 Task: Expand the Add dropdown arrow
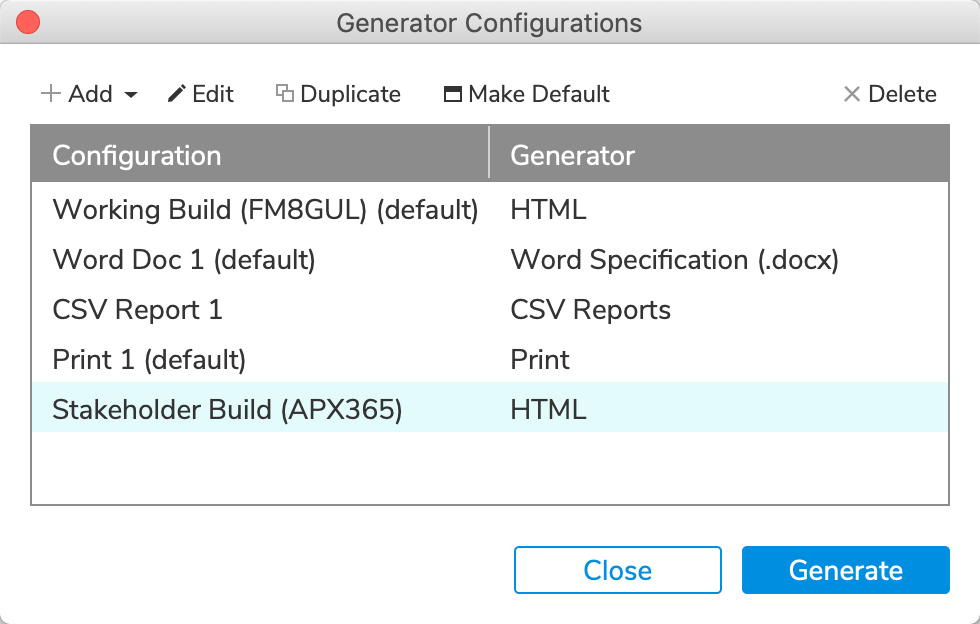(x=131, y=95)
